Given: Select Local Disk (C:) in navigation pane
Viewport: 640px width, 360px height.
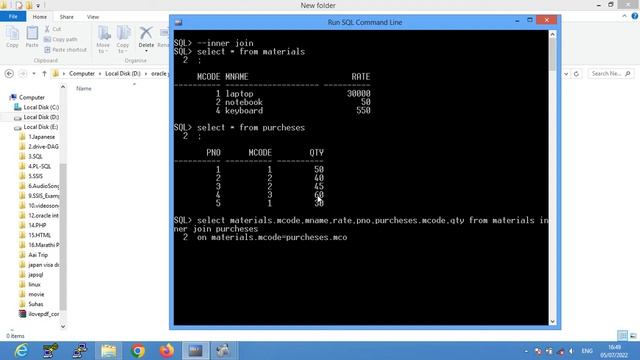Looking at the screenshot, I should pos(41,107).
